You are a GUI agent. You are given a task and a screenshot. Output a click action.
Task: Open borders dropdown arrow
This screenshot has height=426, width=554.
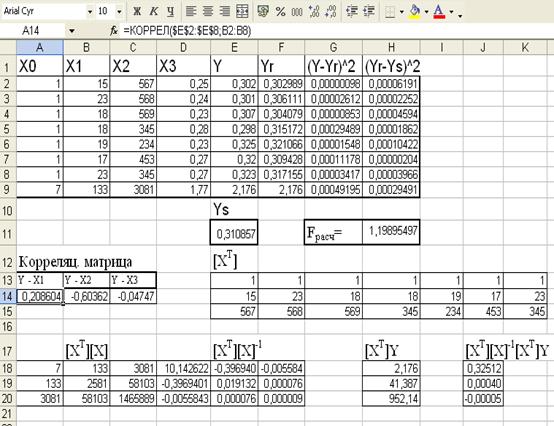pos(402,12)
